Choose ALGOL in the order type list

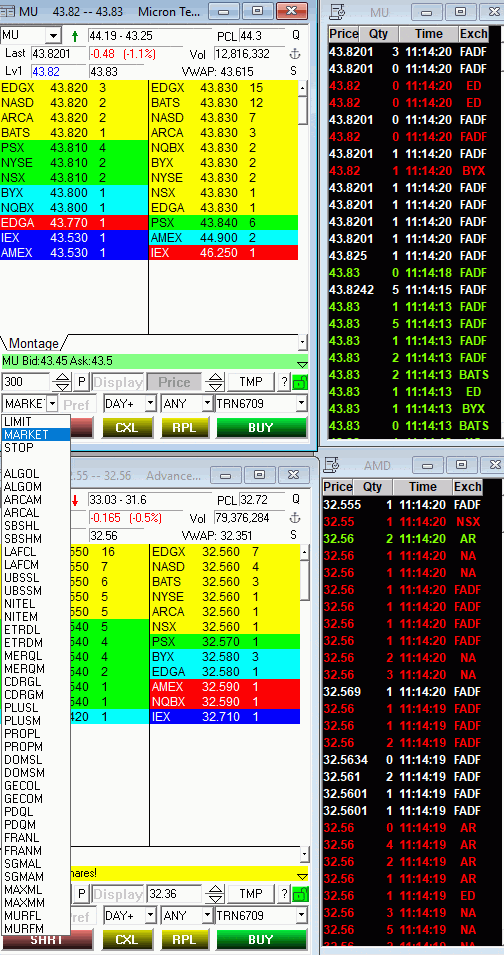(37, 474)
